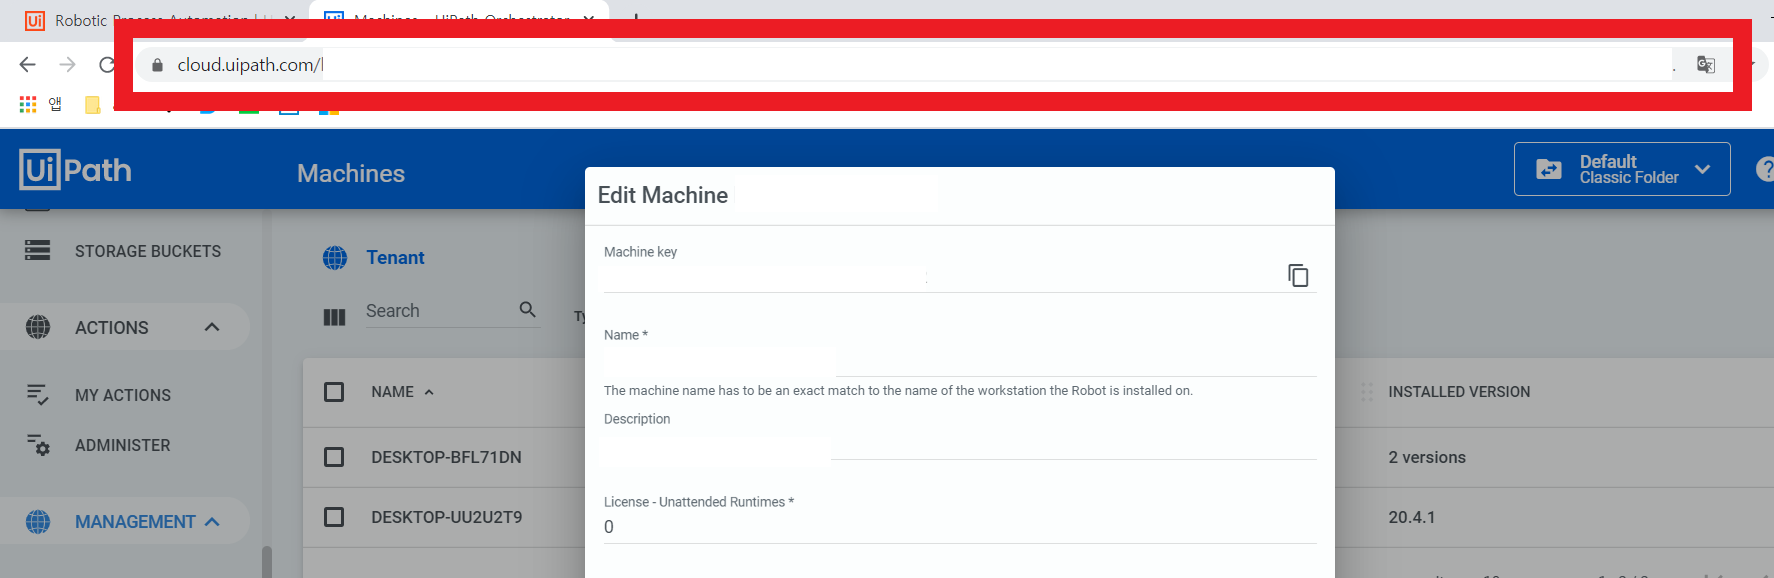
Task: Copy the machine key to clipboard
Action: coord(1298,275)
